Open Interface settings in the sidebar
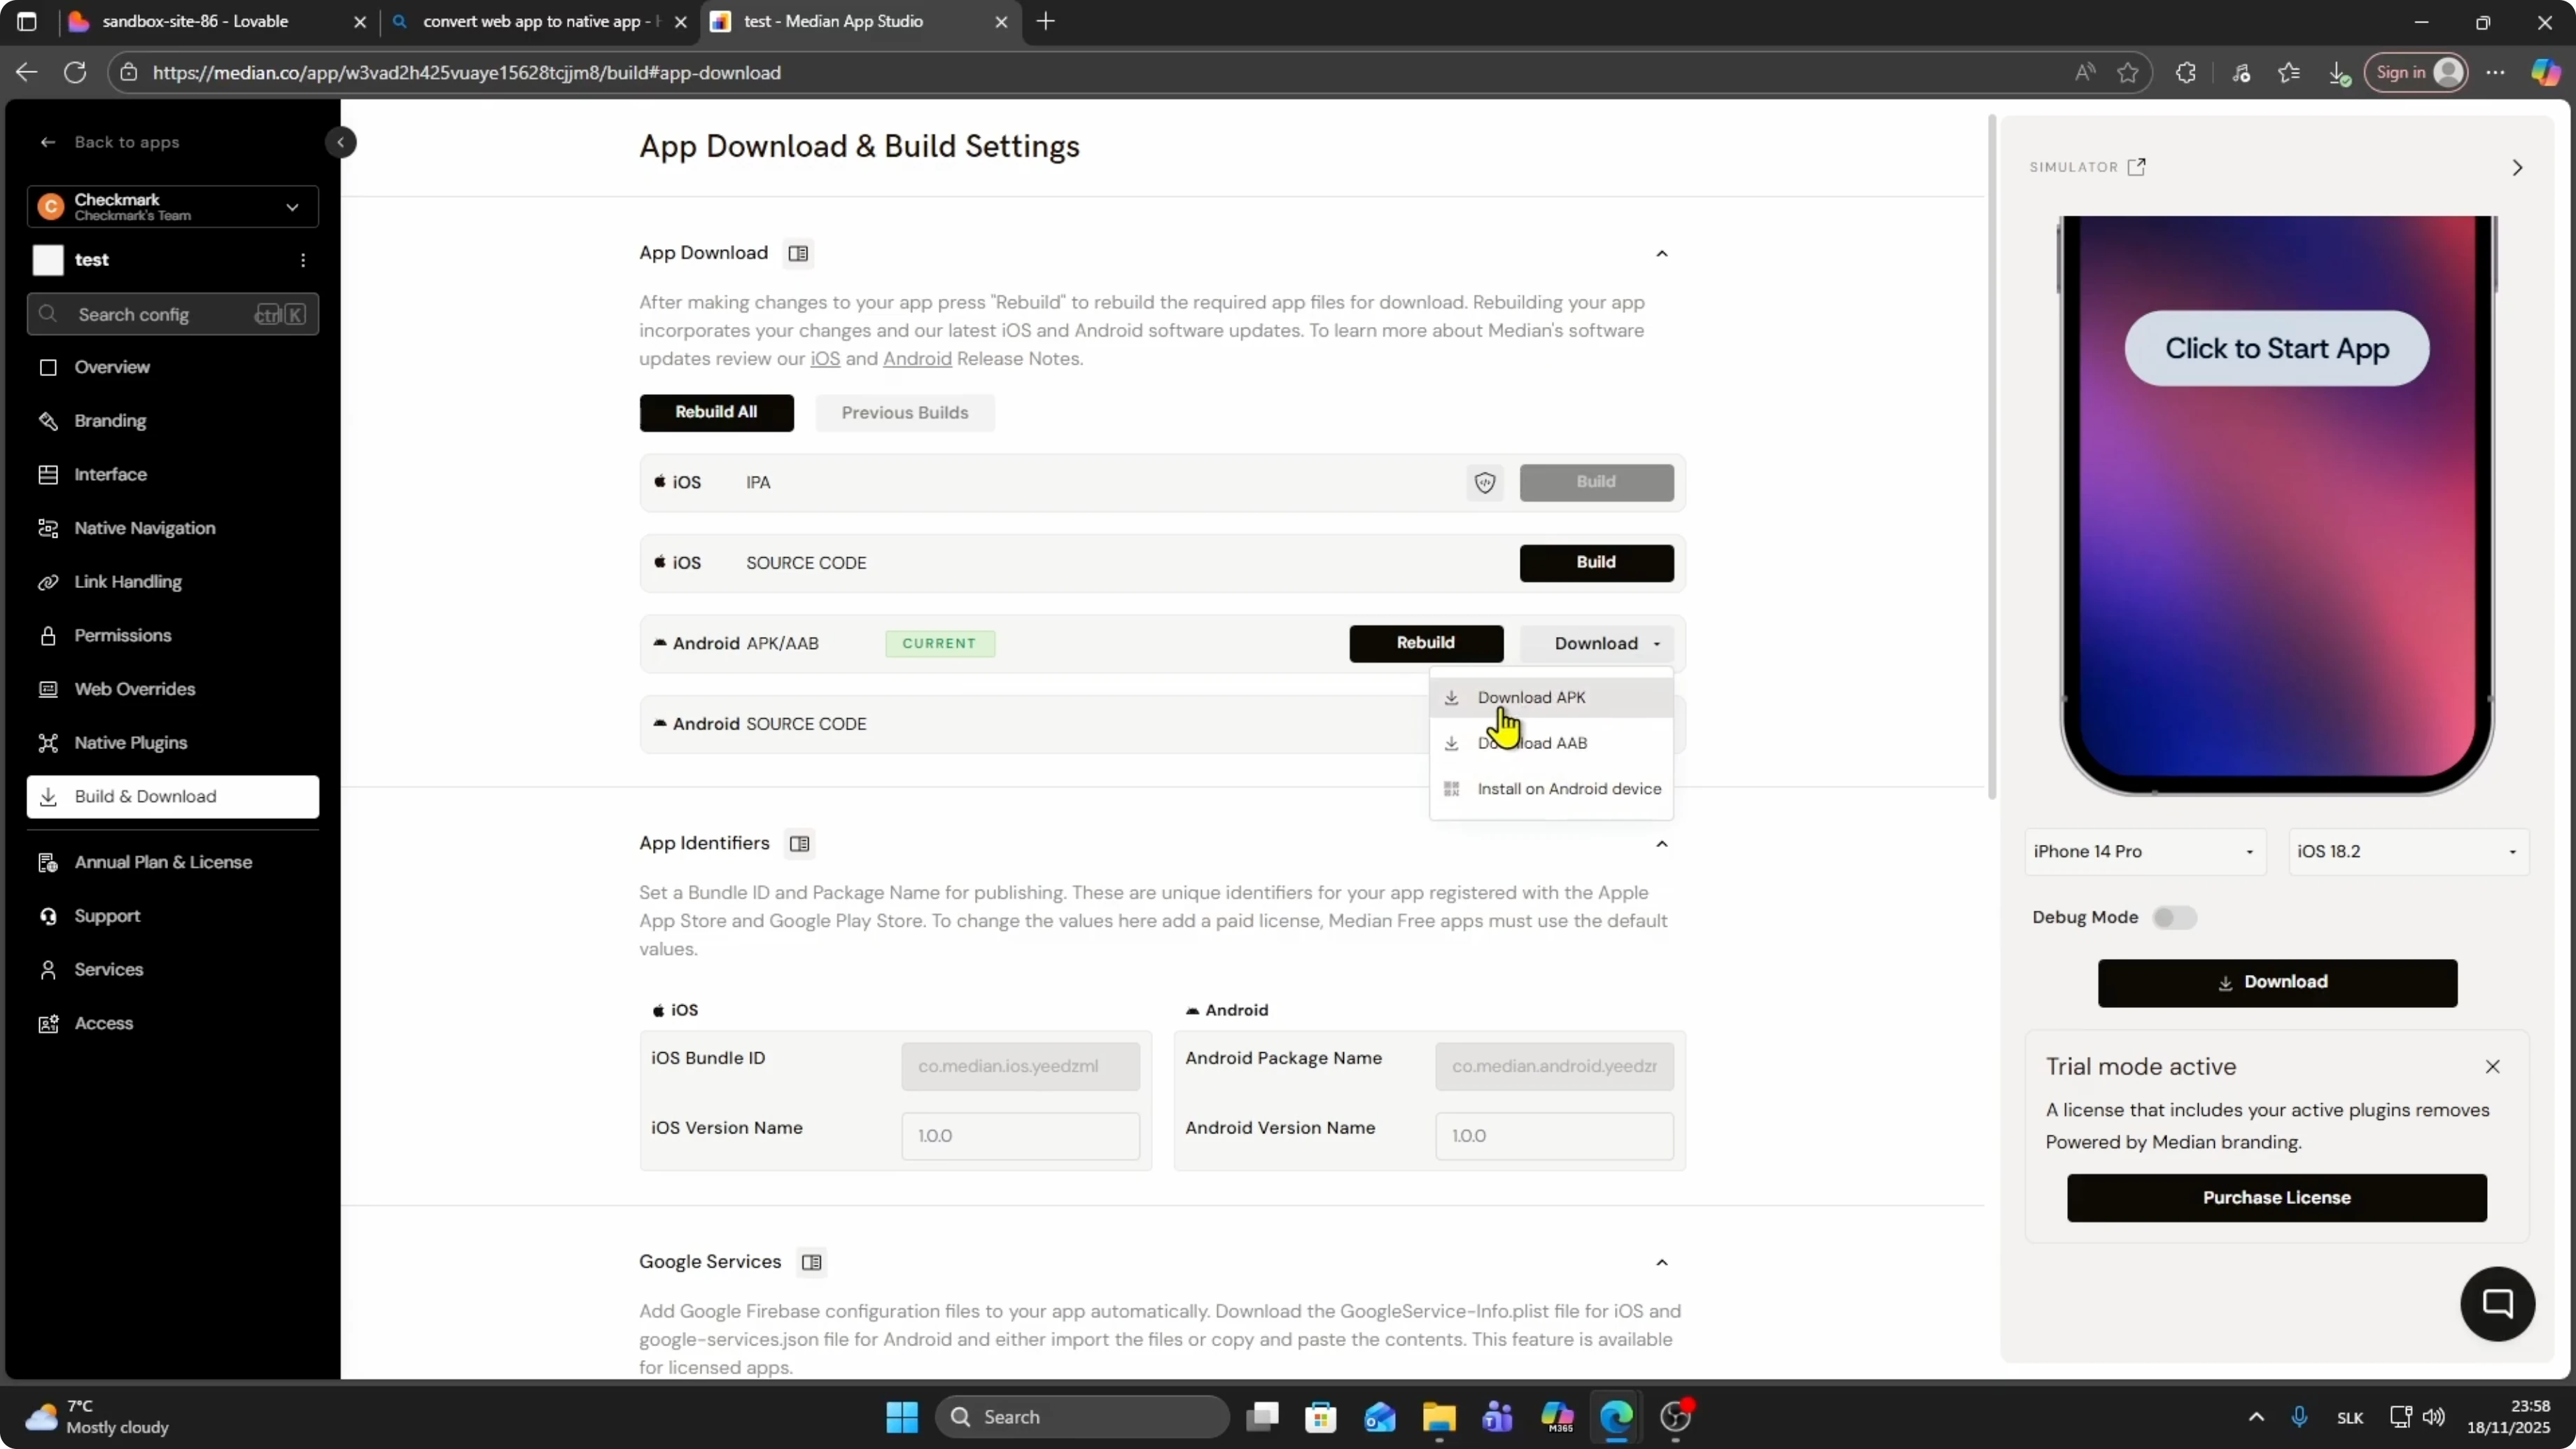This screenshot has height=1449, width=2576. [173, 475]
